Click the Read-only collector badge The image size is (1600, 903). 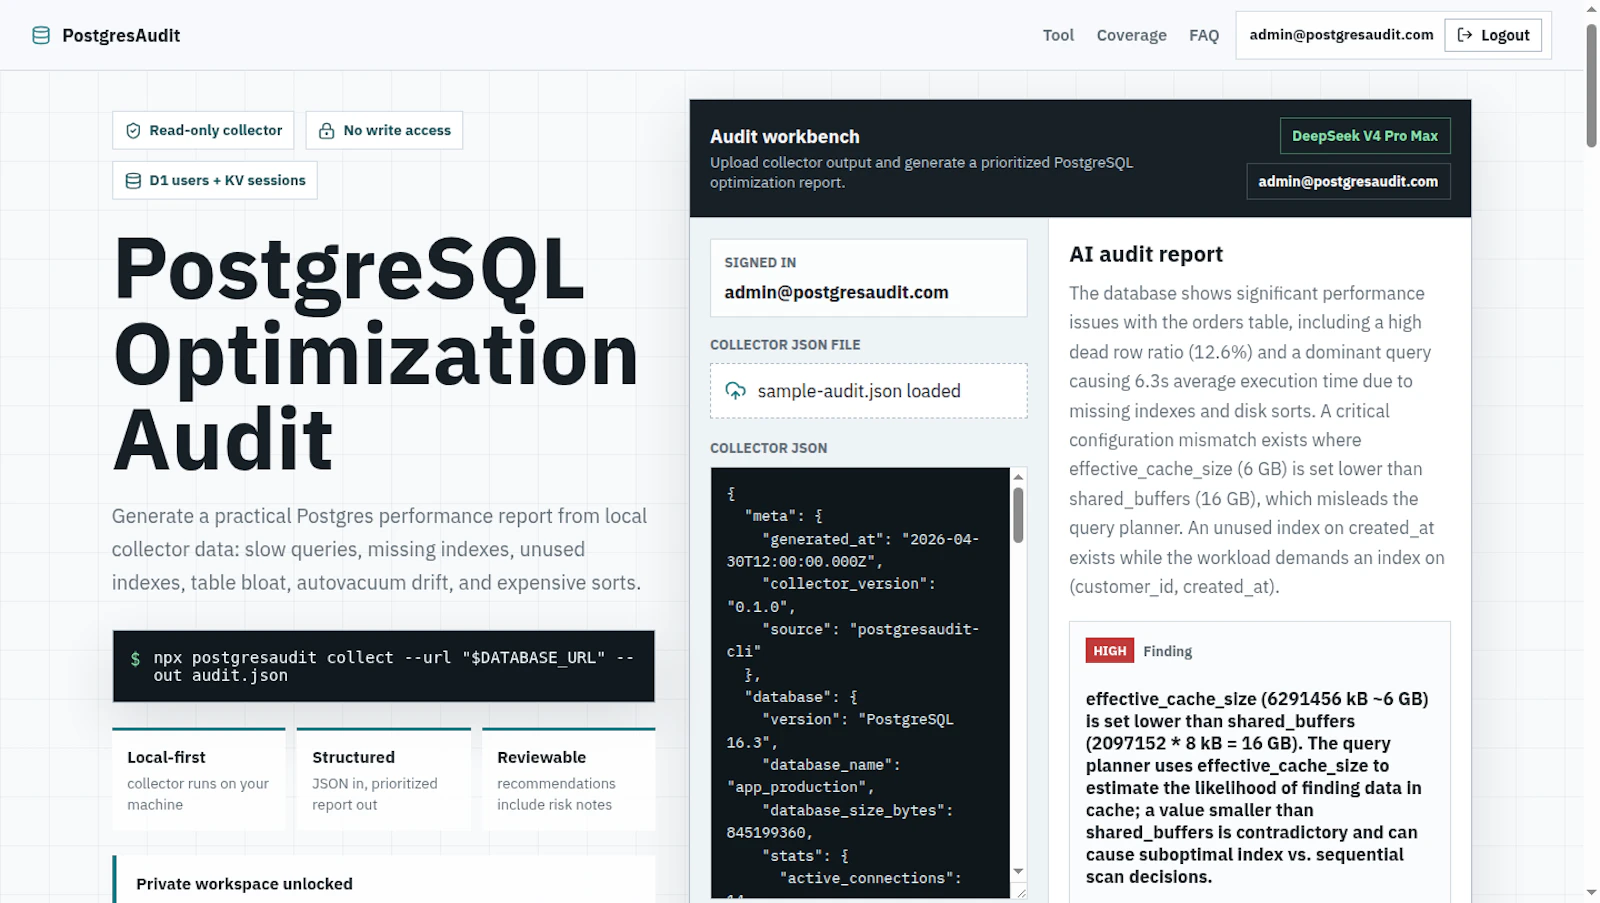203,130
